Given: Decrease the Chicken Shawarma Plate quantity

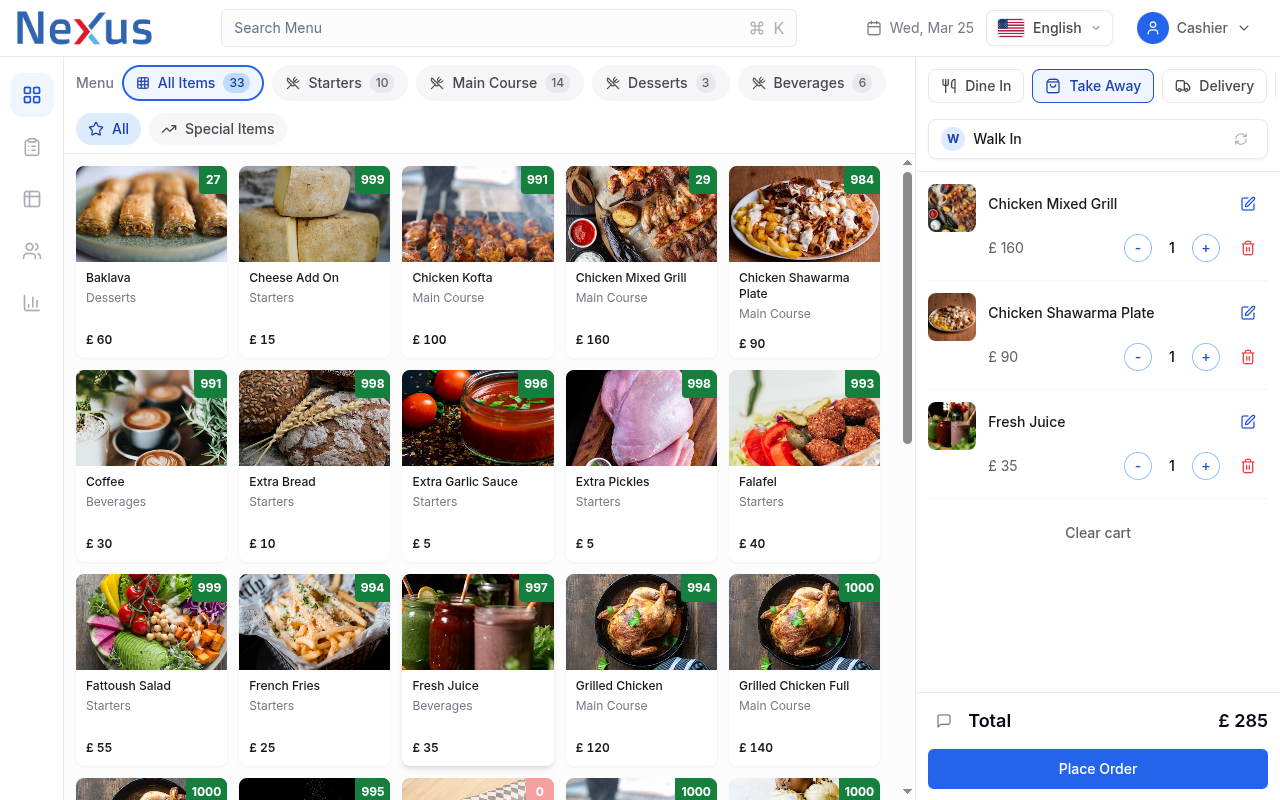Looking at the screenshot, I should pos(1138,357).
